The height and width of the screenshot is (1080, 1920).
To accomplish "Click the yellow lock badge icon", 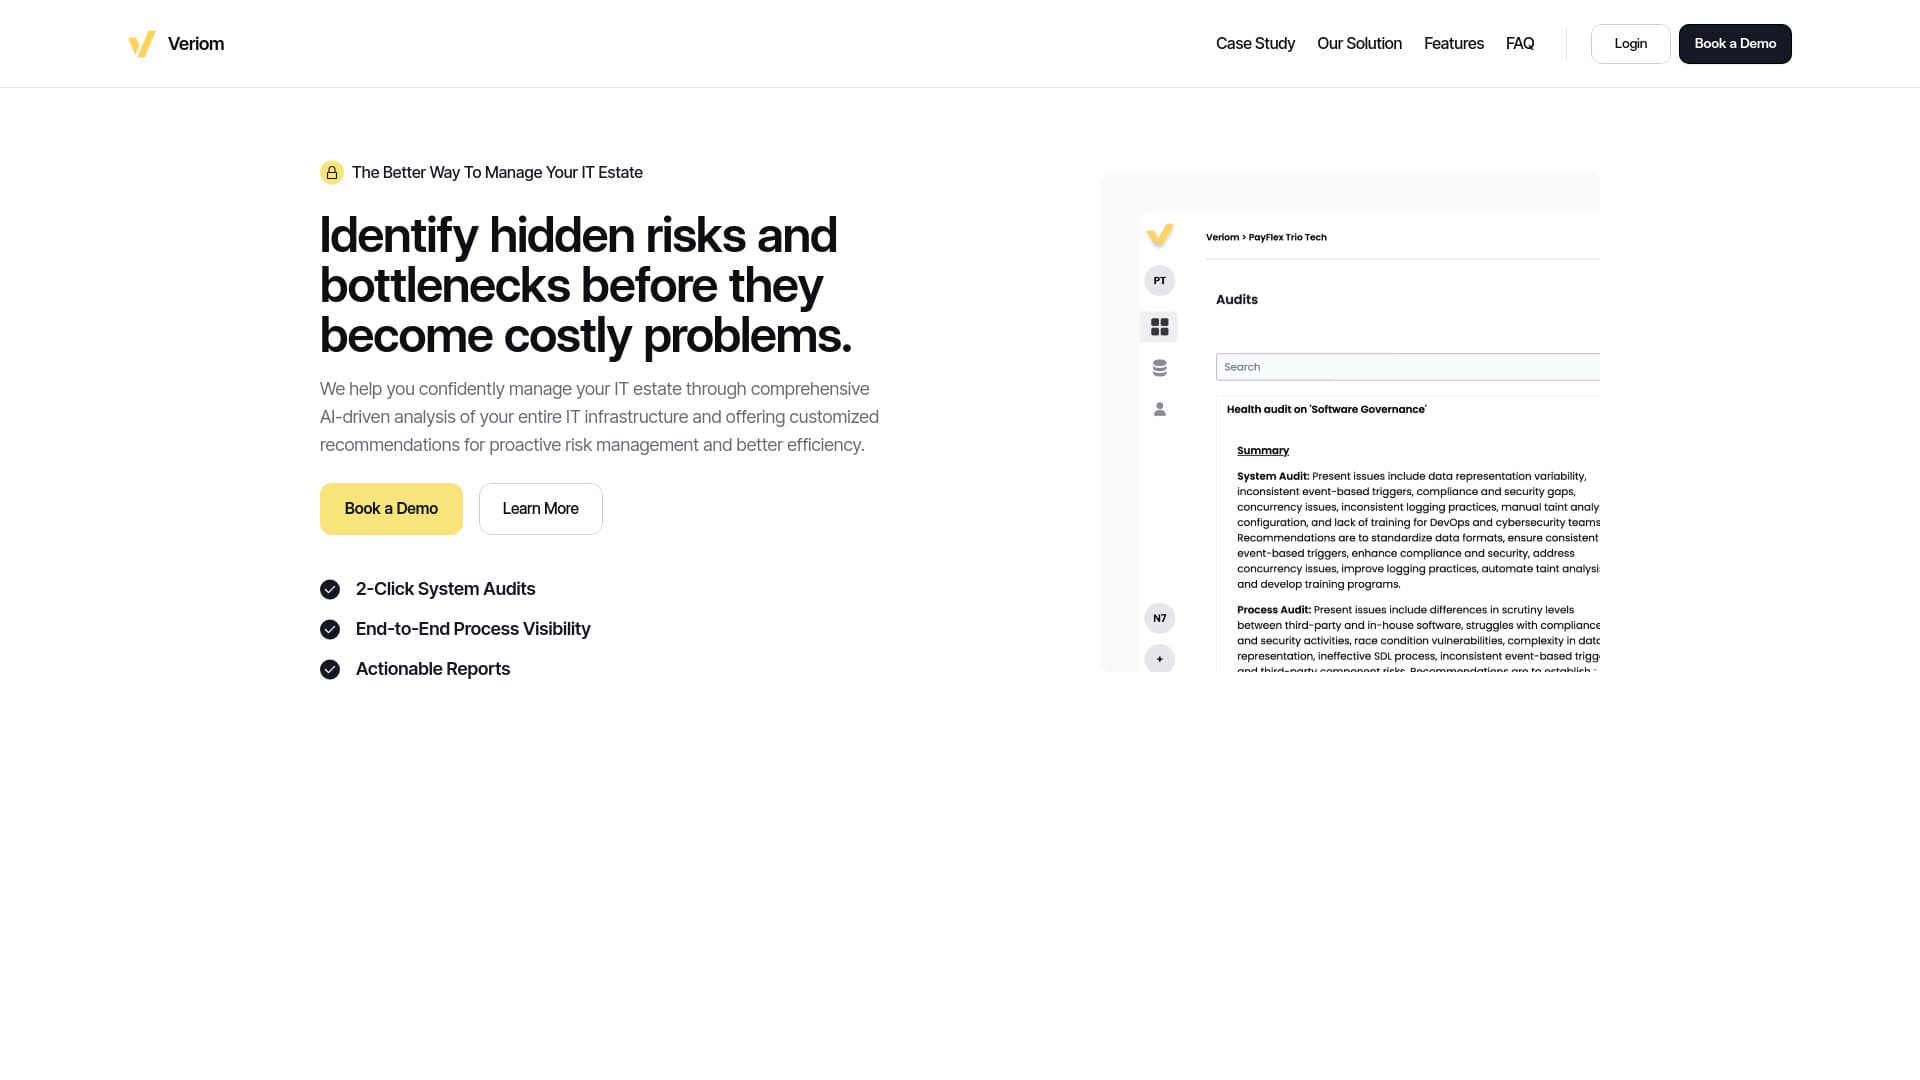I will click(332, 173).
